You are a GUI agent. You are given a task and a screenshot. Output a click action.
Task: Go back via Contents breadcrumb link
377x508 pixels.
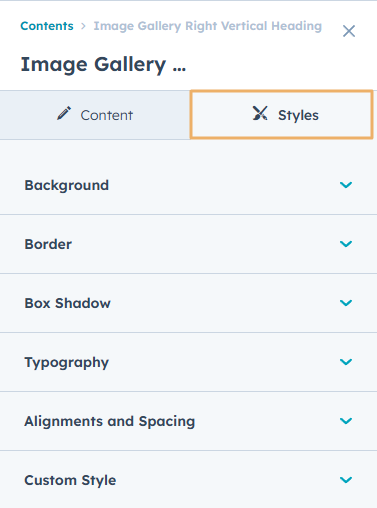pyautogui.click(x=47, y=26)
